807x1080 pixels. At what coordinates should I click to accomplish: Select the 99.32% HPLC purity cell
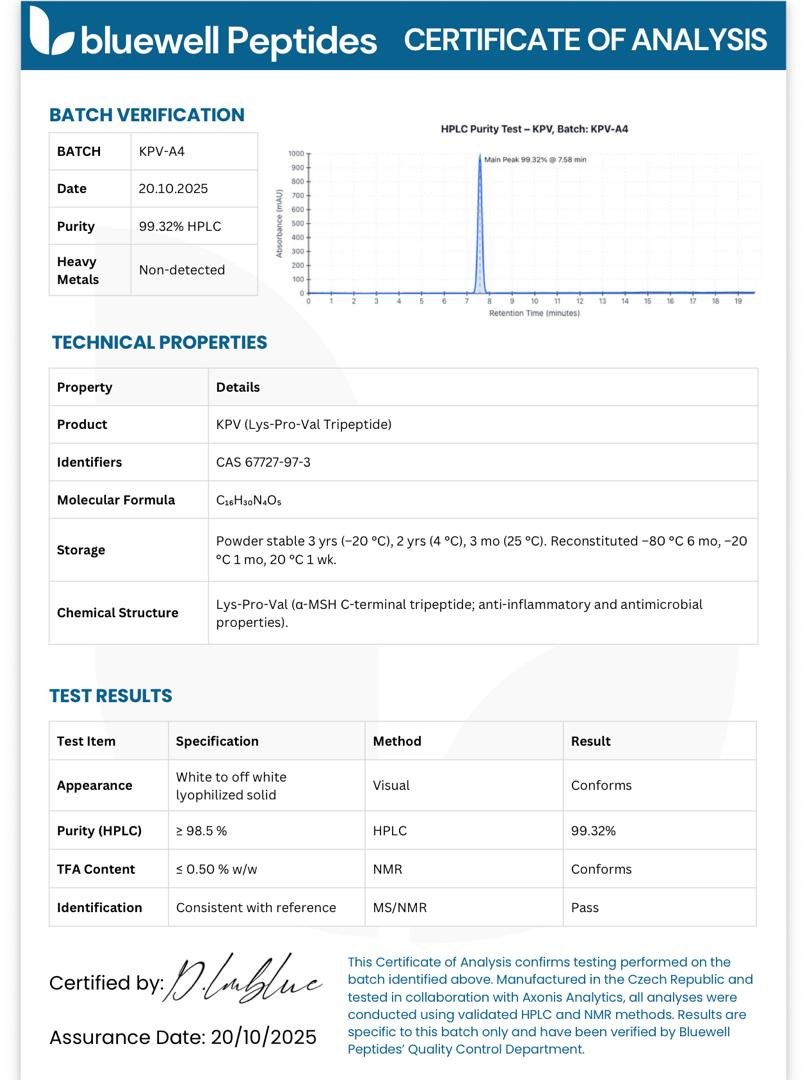pyautogui.click(x=194, y=226)
